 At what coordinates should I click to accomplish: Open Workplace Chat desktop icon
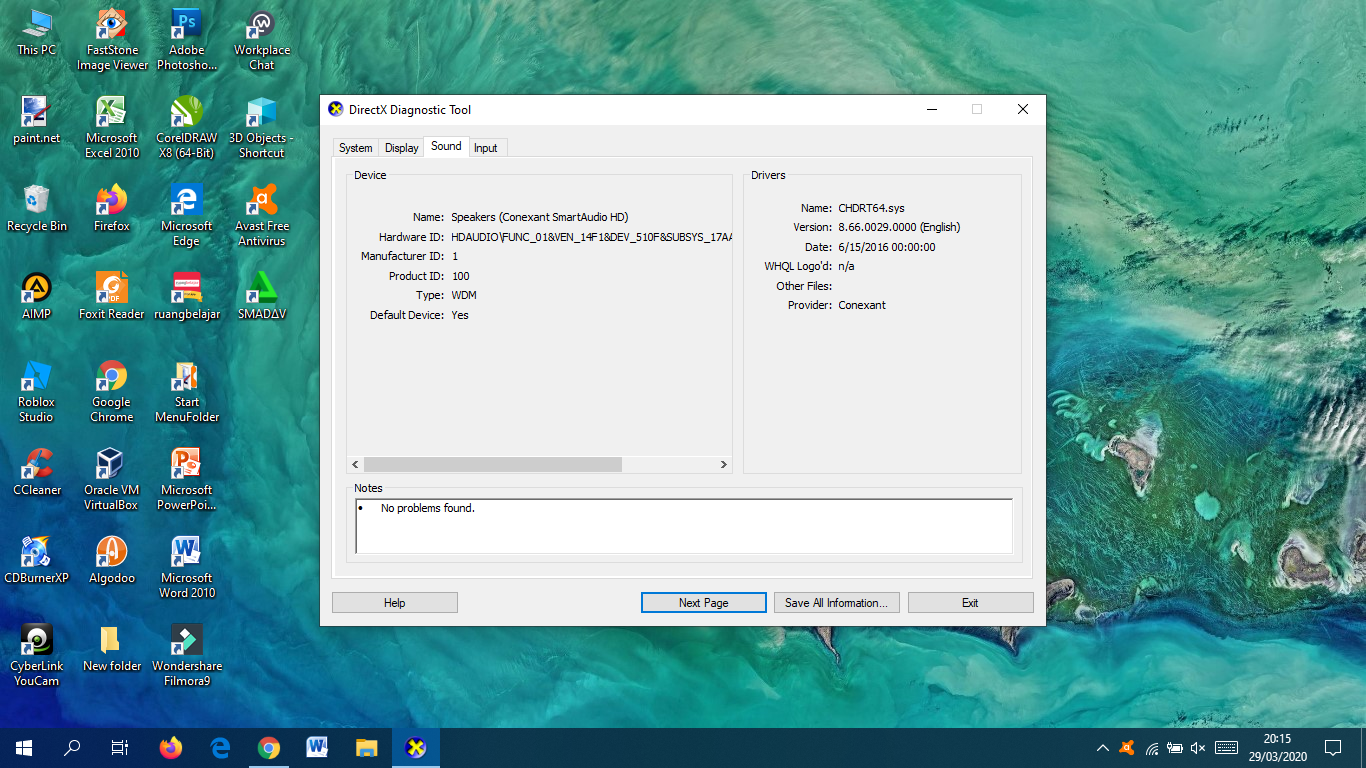(262, 40)
